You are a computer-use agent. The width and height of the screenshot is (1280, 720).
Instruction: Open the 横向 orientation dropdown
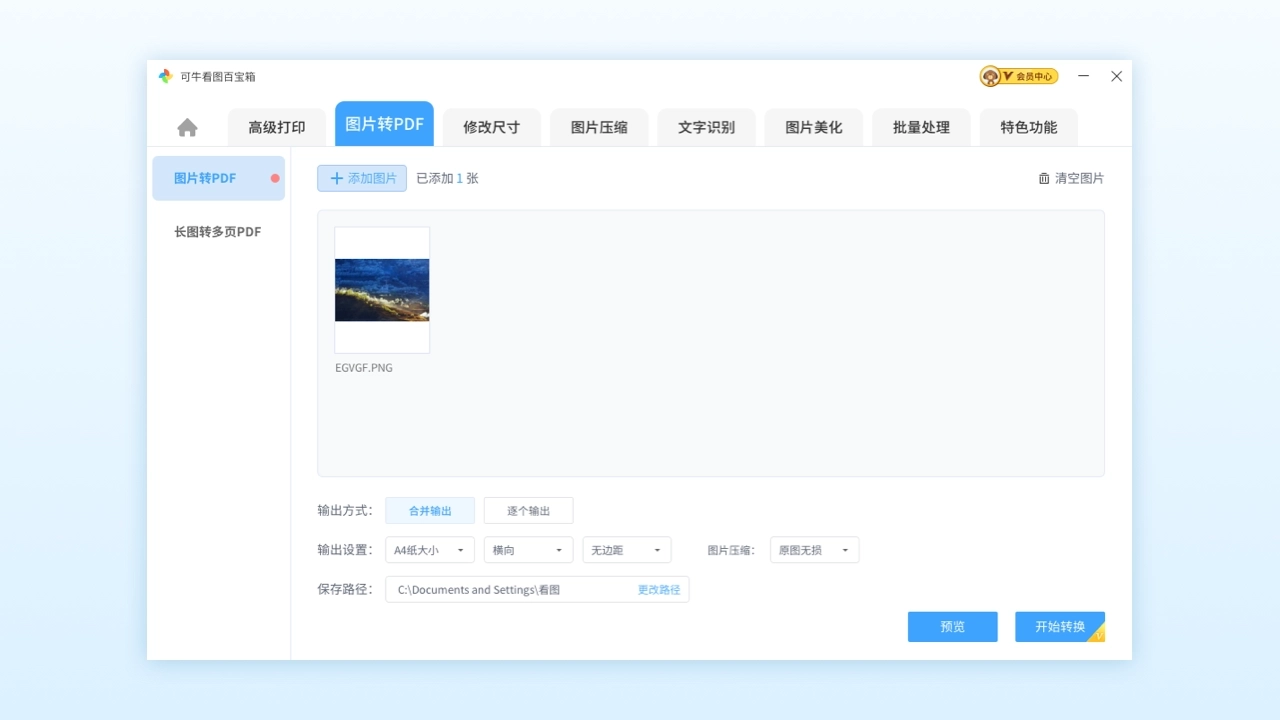coord(528,549)
